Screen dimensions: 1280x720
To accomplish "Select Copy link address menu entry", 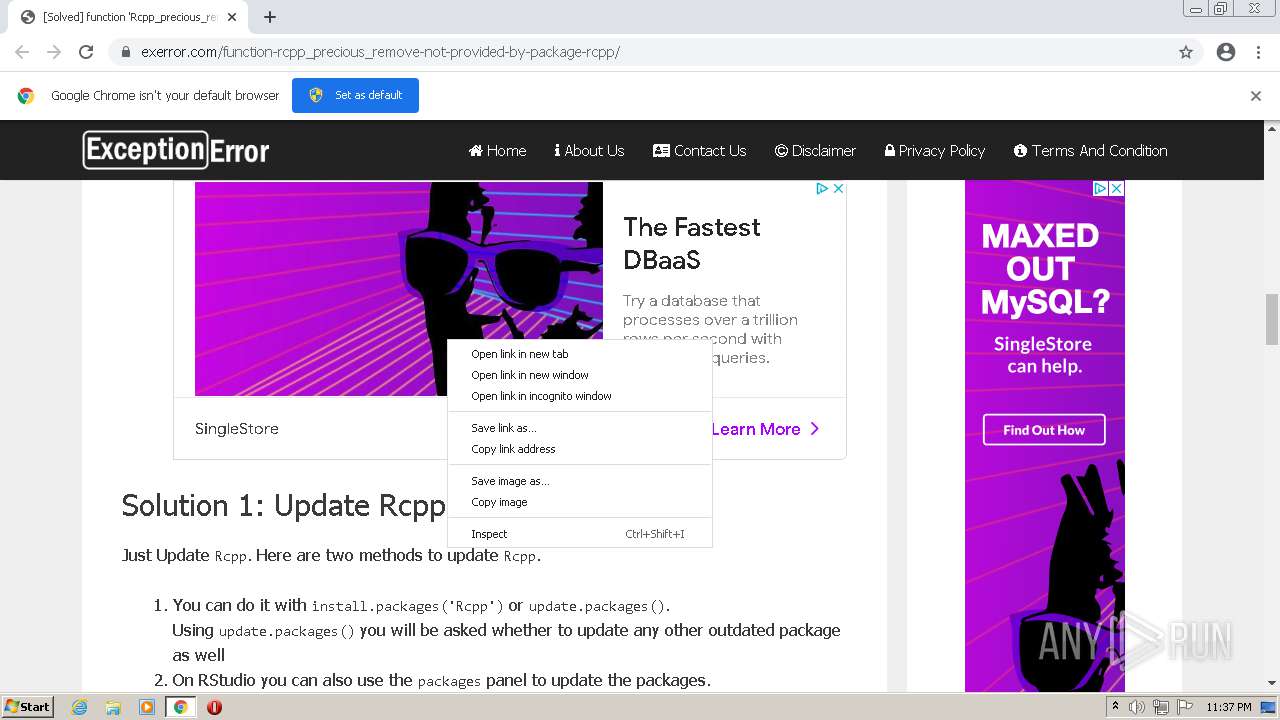I will (x=580, y=449).
